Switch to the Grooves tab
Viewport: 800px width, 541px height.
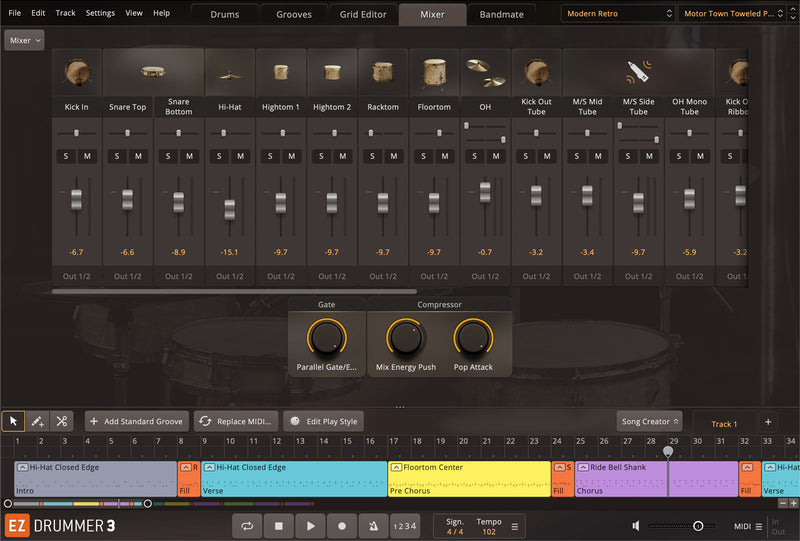tap(293, 14)
